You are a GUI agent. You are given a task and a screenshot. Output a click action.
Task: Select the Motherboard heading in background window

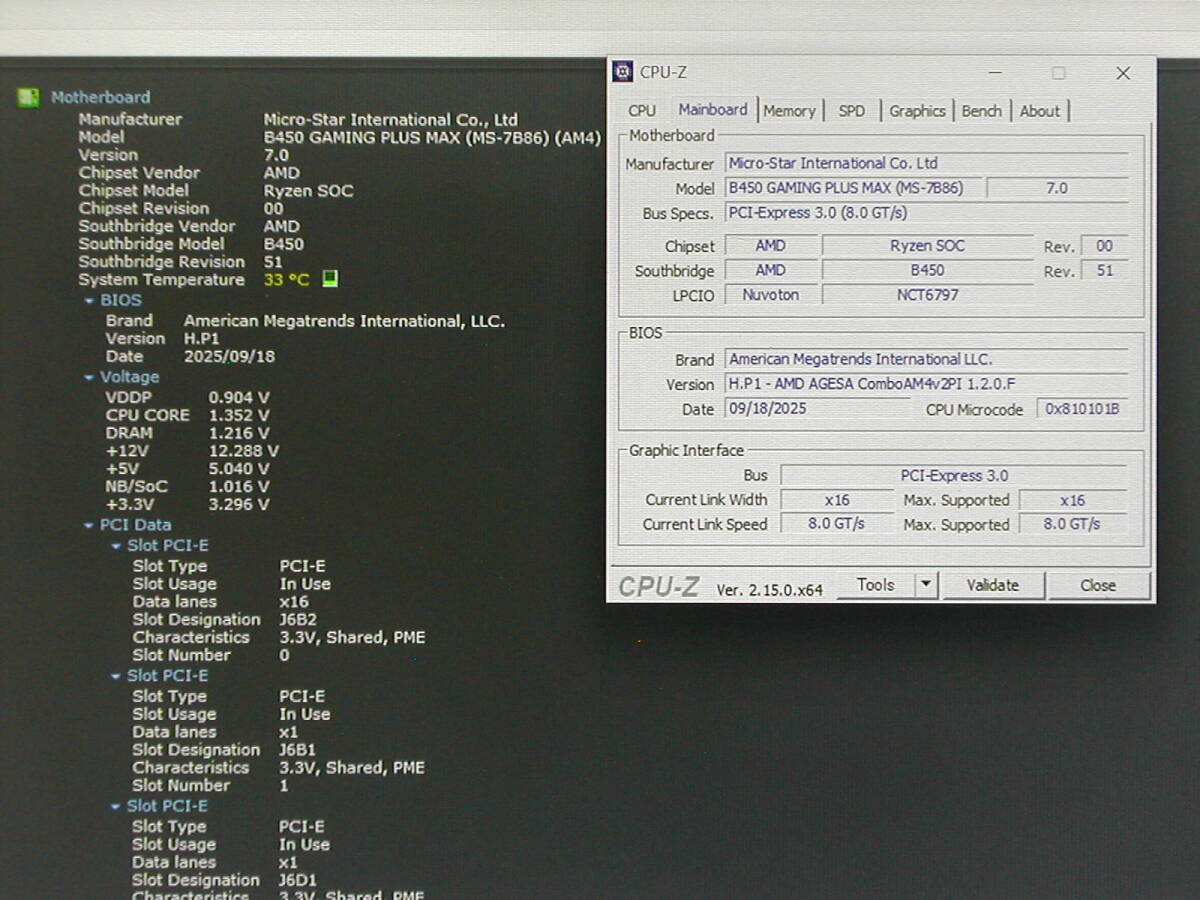[x=100, y=97]
